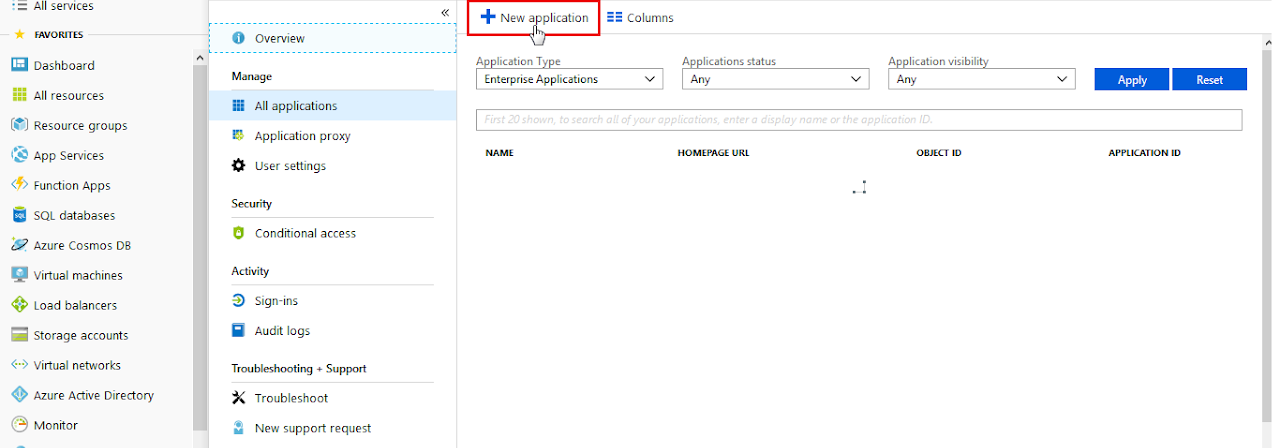1280x448 pixels.
Task: Click the Favorites star icon
Action: [x=19, y=34]
